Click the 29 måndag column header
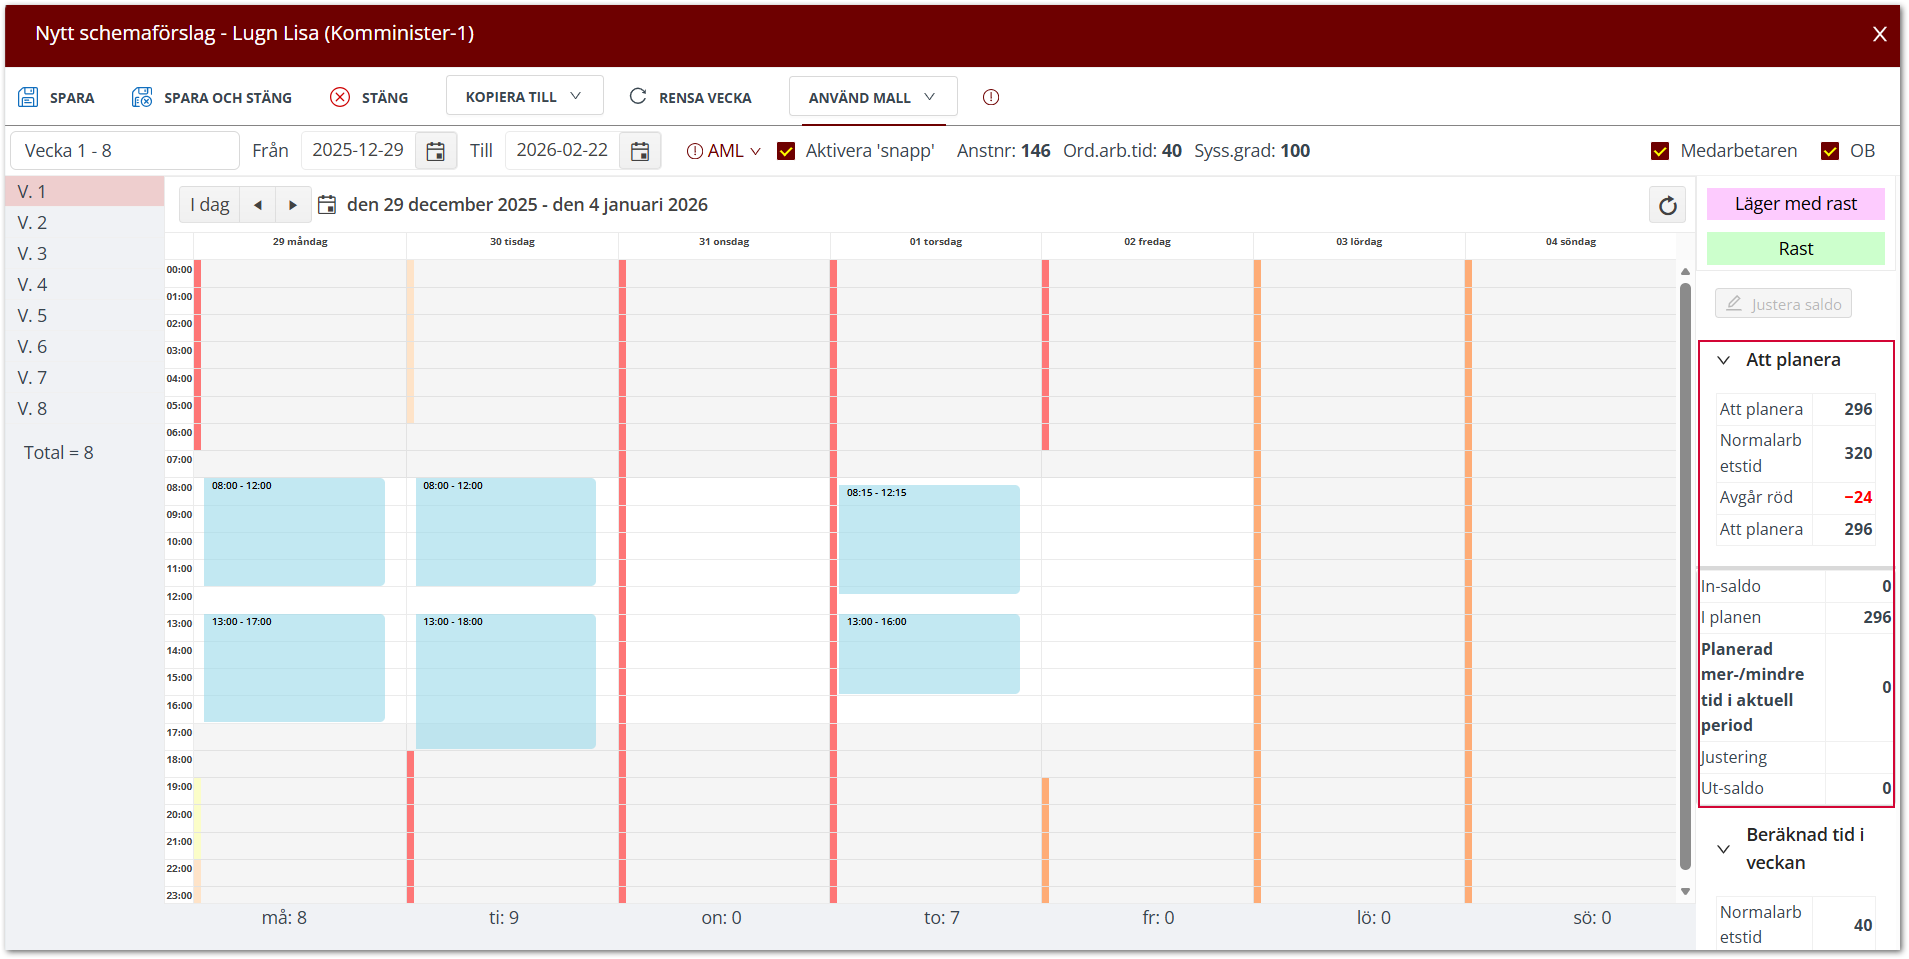 (x=300, y=242)
